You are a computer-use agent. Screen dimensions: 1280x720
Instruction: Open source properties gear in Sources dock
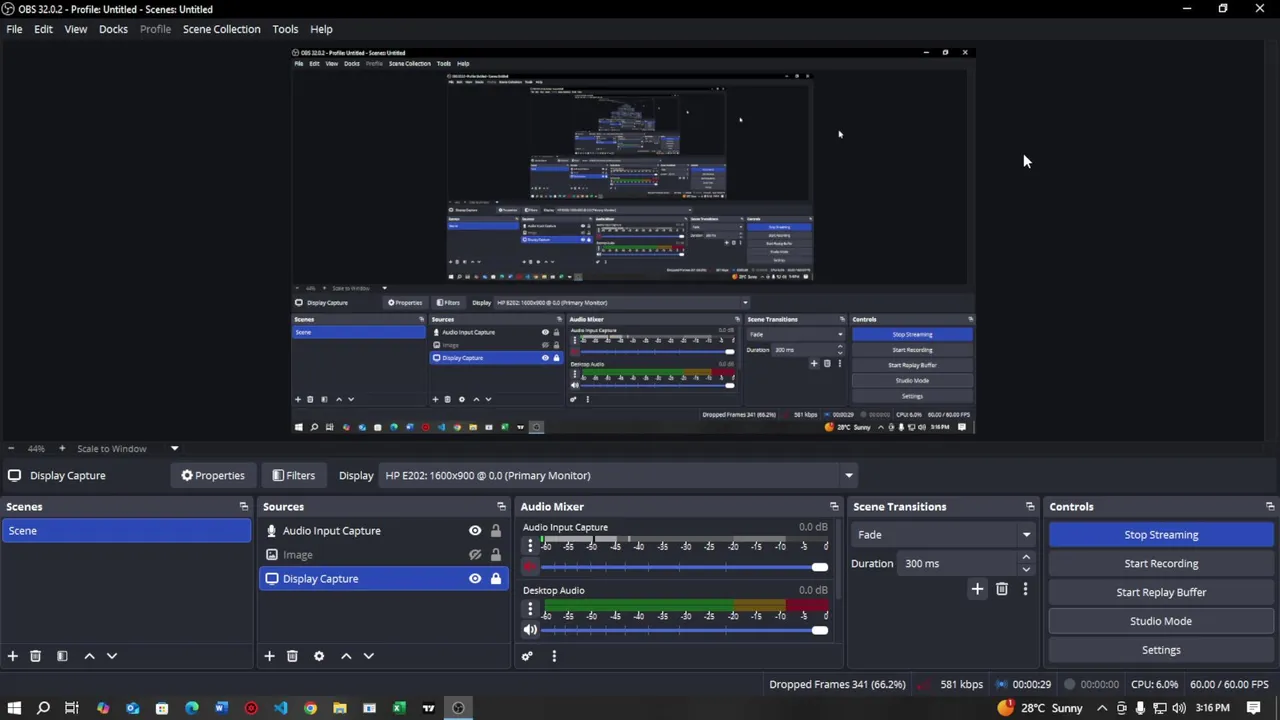[319, 656]
